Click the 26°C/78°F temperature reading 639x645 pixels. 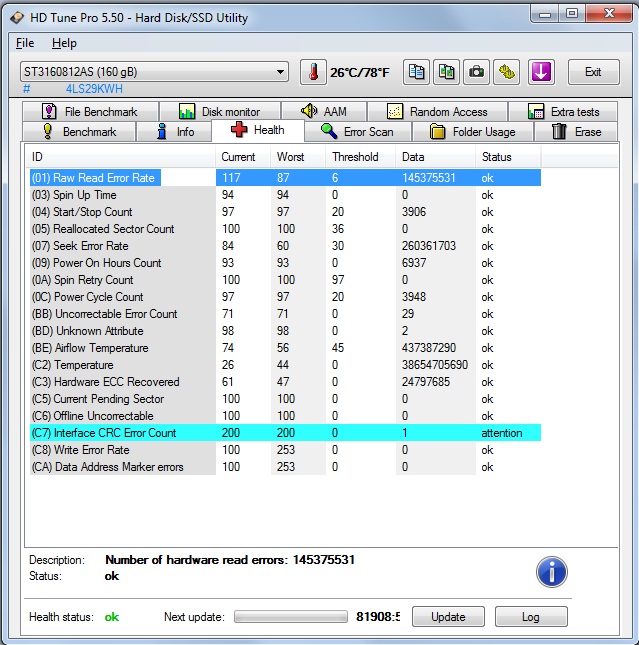(359, 73)
